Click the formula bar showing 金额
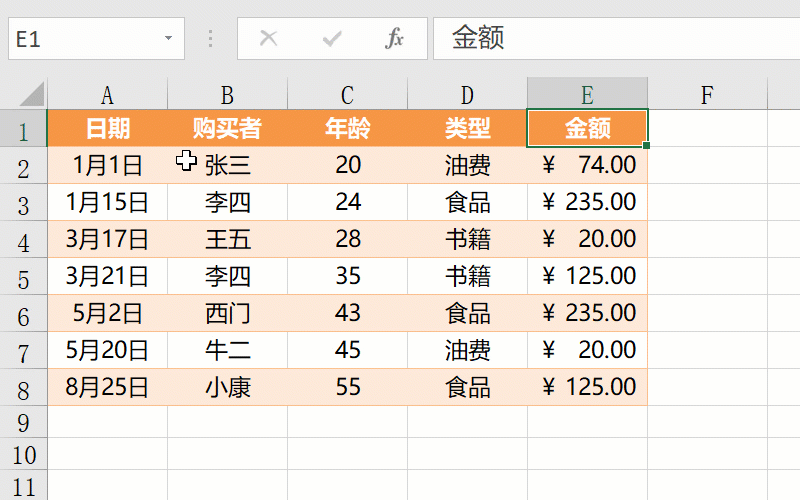The height and width of the screenshot is (500, 800). (616, 39)
